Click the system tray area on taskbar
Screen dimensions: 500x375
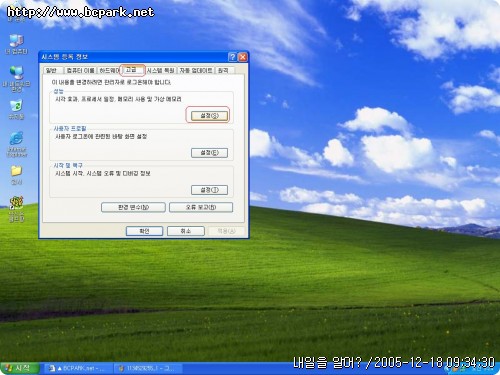[x=473, y=369]
